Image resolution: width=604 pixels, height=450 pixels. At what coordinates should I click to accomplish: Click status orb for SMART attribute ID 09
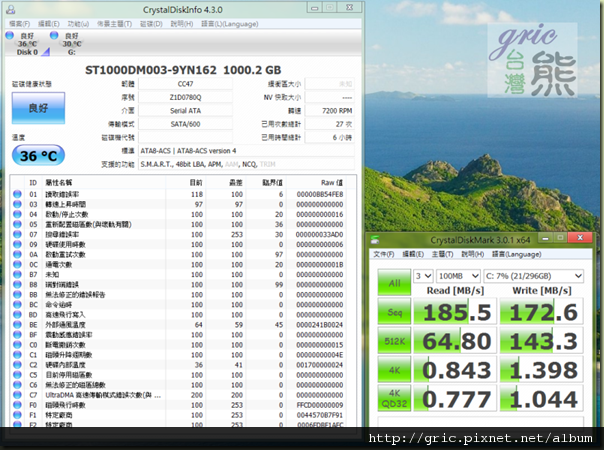point(17,244)
